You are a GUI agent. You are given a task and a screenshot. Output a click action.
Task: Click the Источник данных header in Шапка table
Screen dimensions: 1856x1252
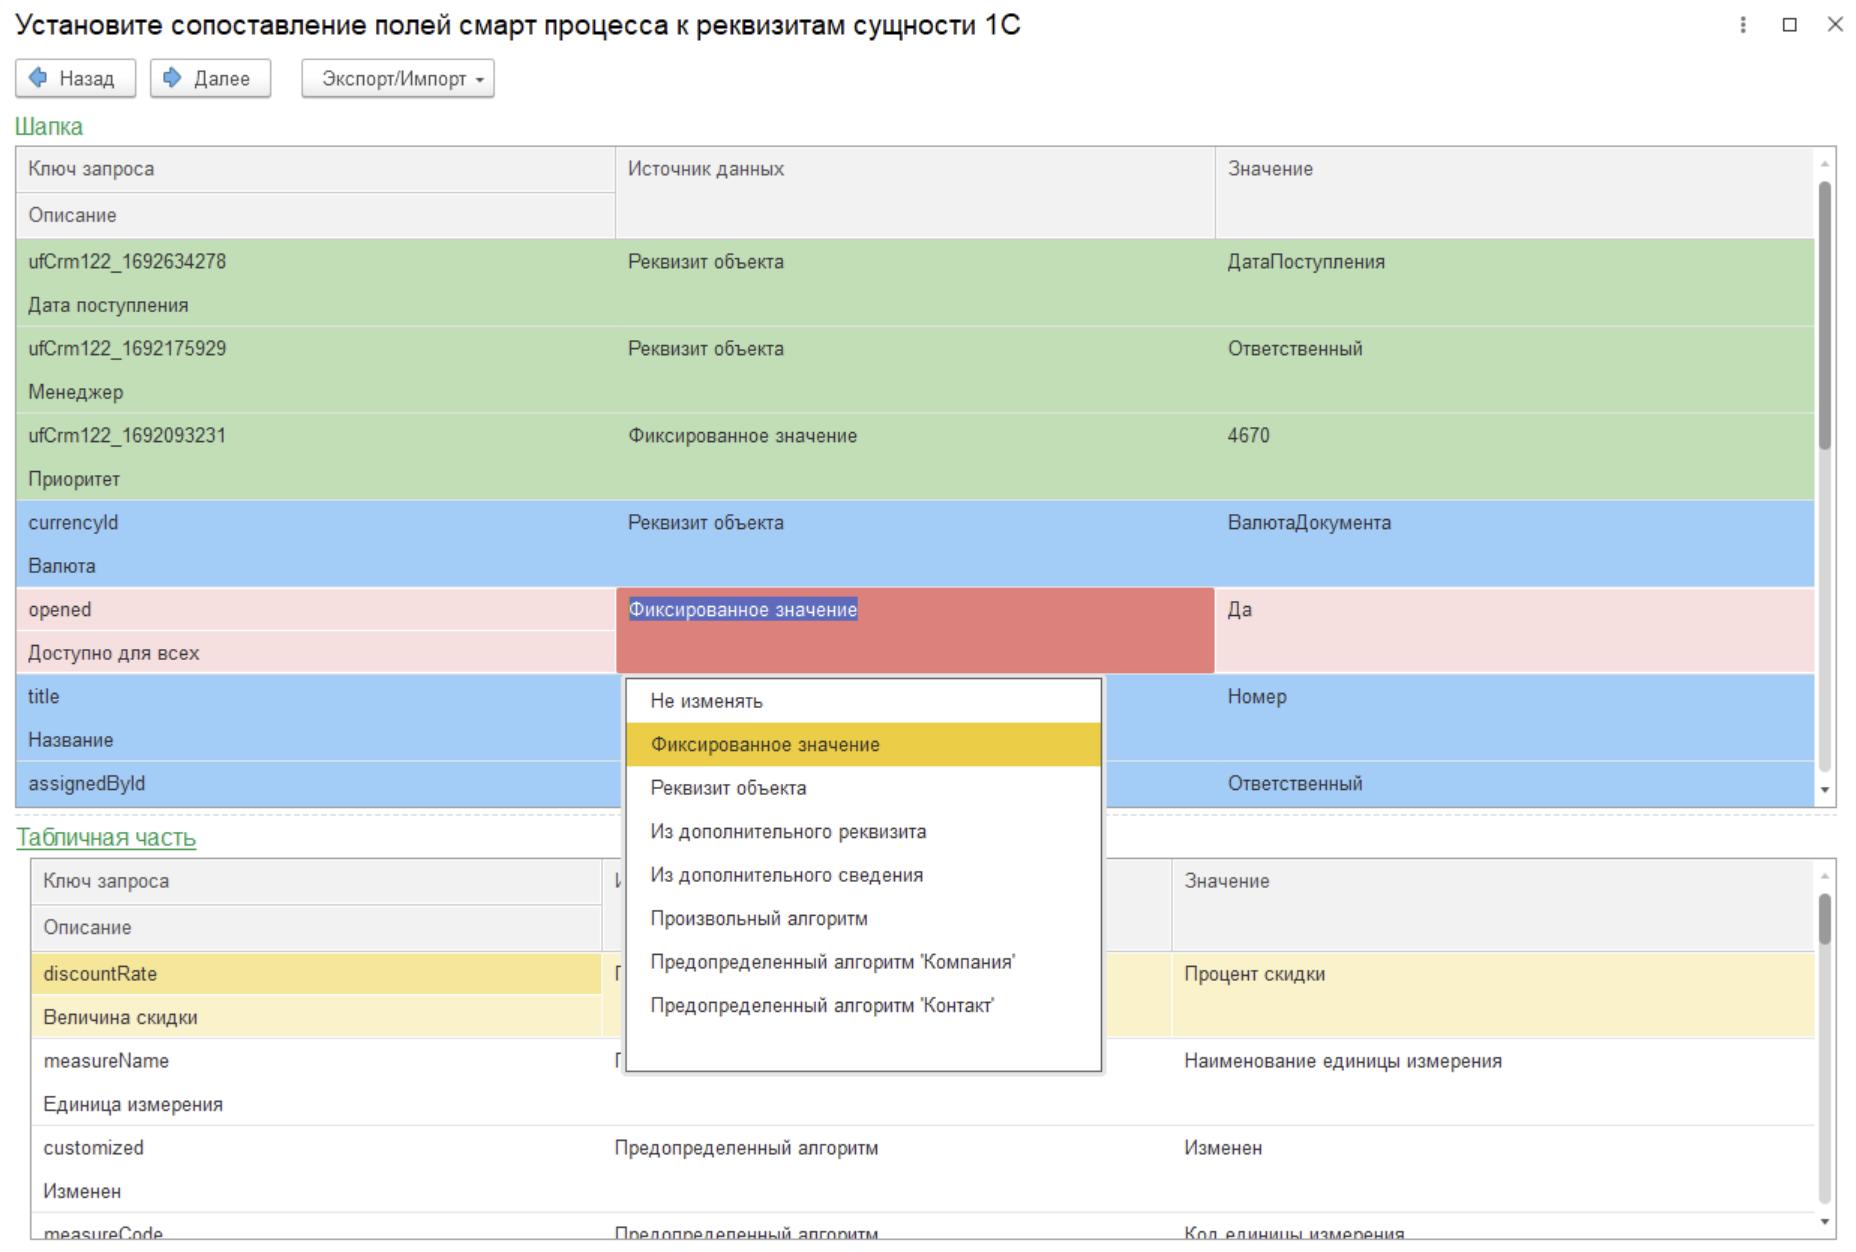pyautogui.click(x=915, y=192)
